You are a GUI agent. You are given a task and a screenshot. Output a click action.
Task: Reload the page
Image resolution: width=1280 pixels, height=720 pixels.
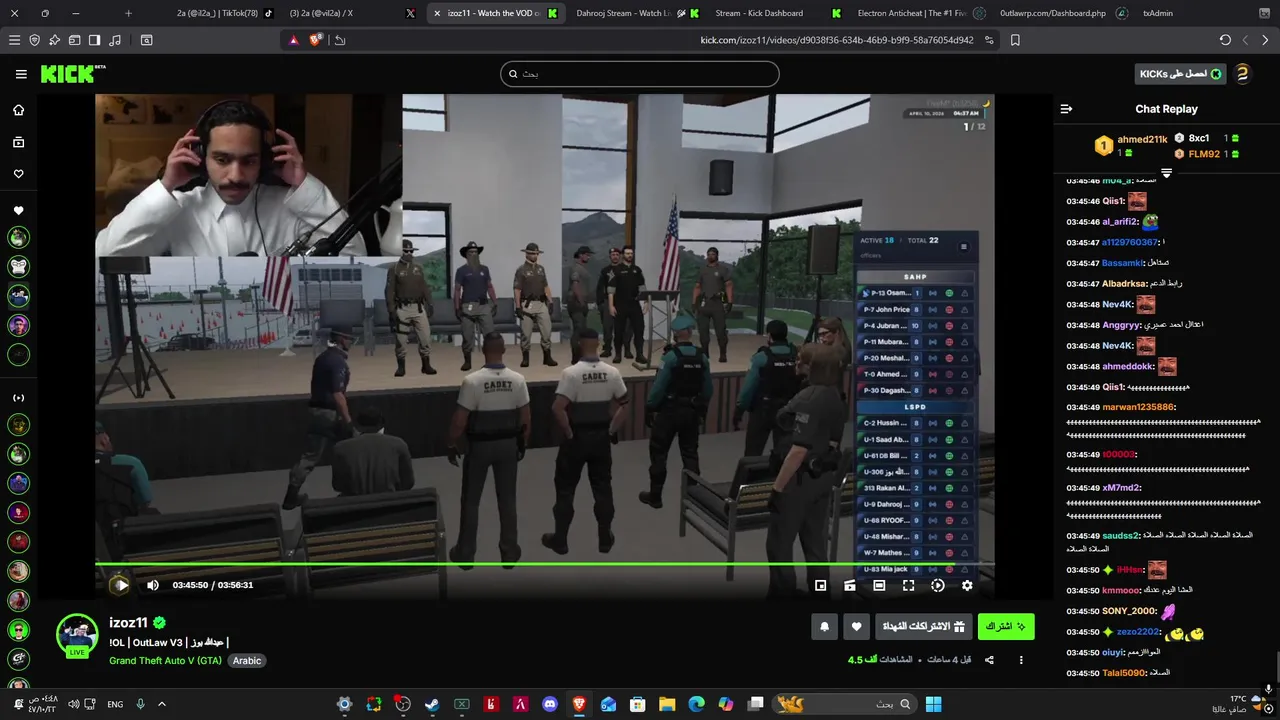(x=1225, y=40)
